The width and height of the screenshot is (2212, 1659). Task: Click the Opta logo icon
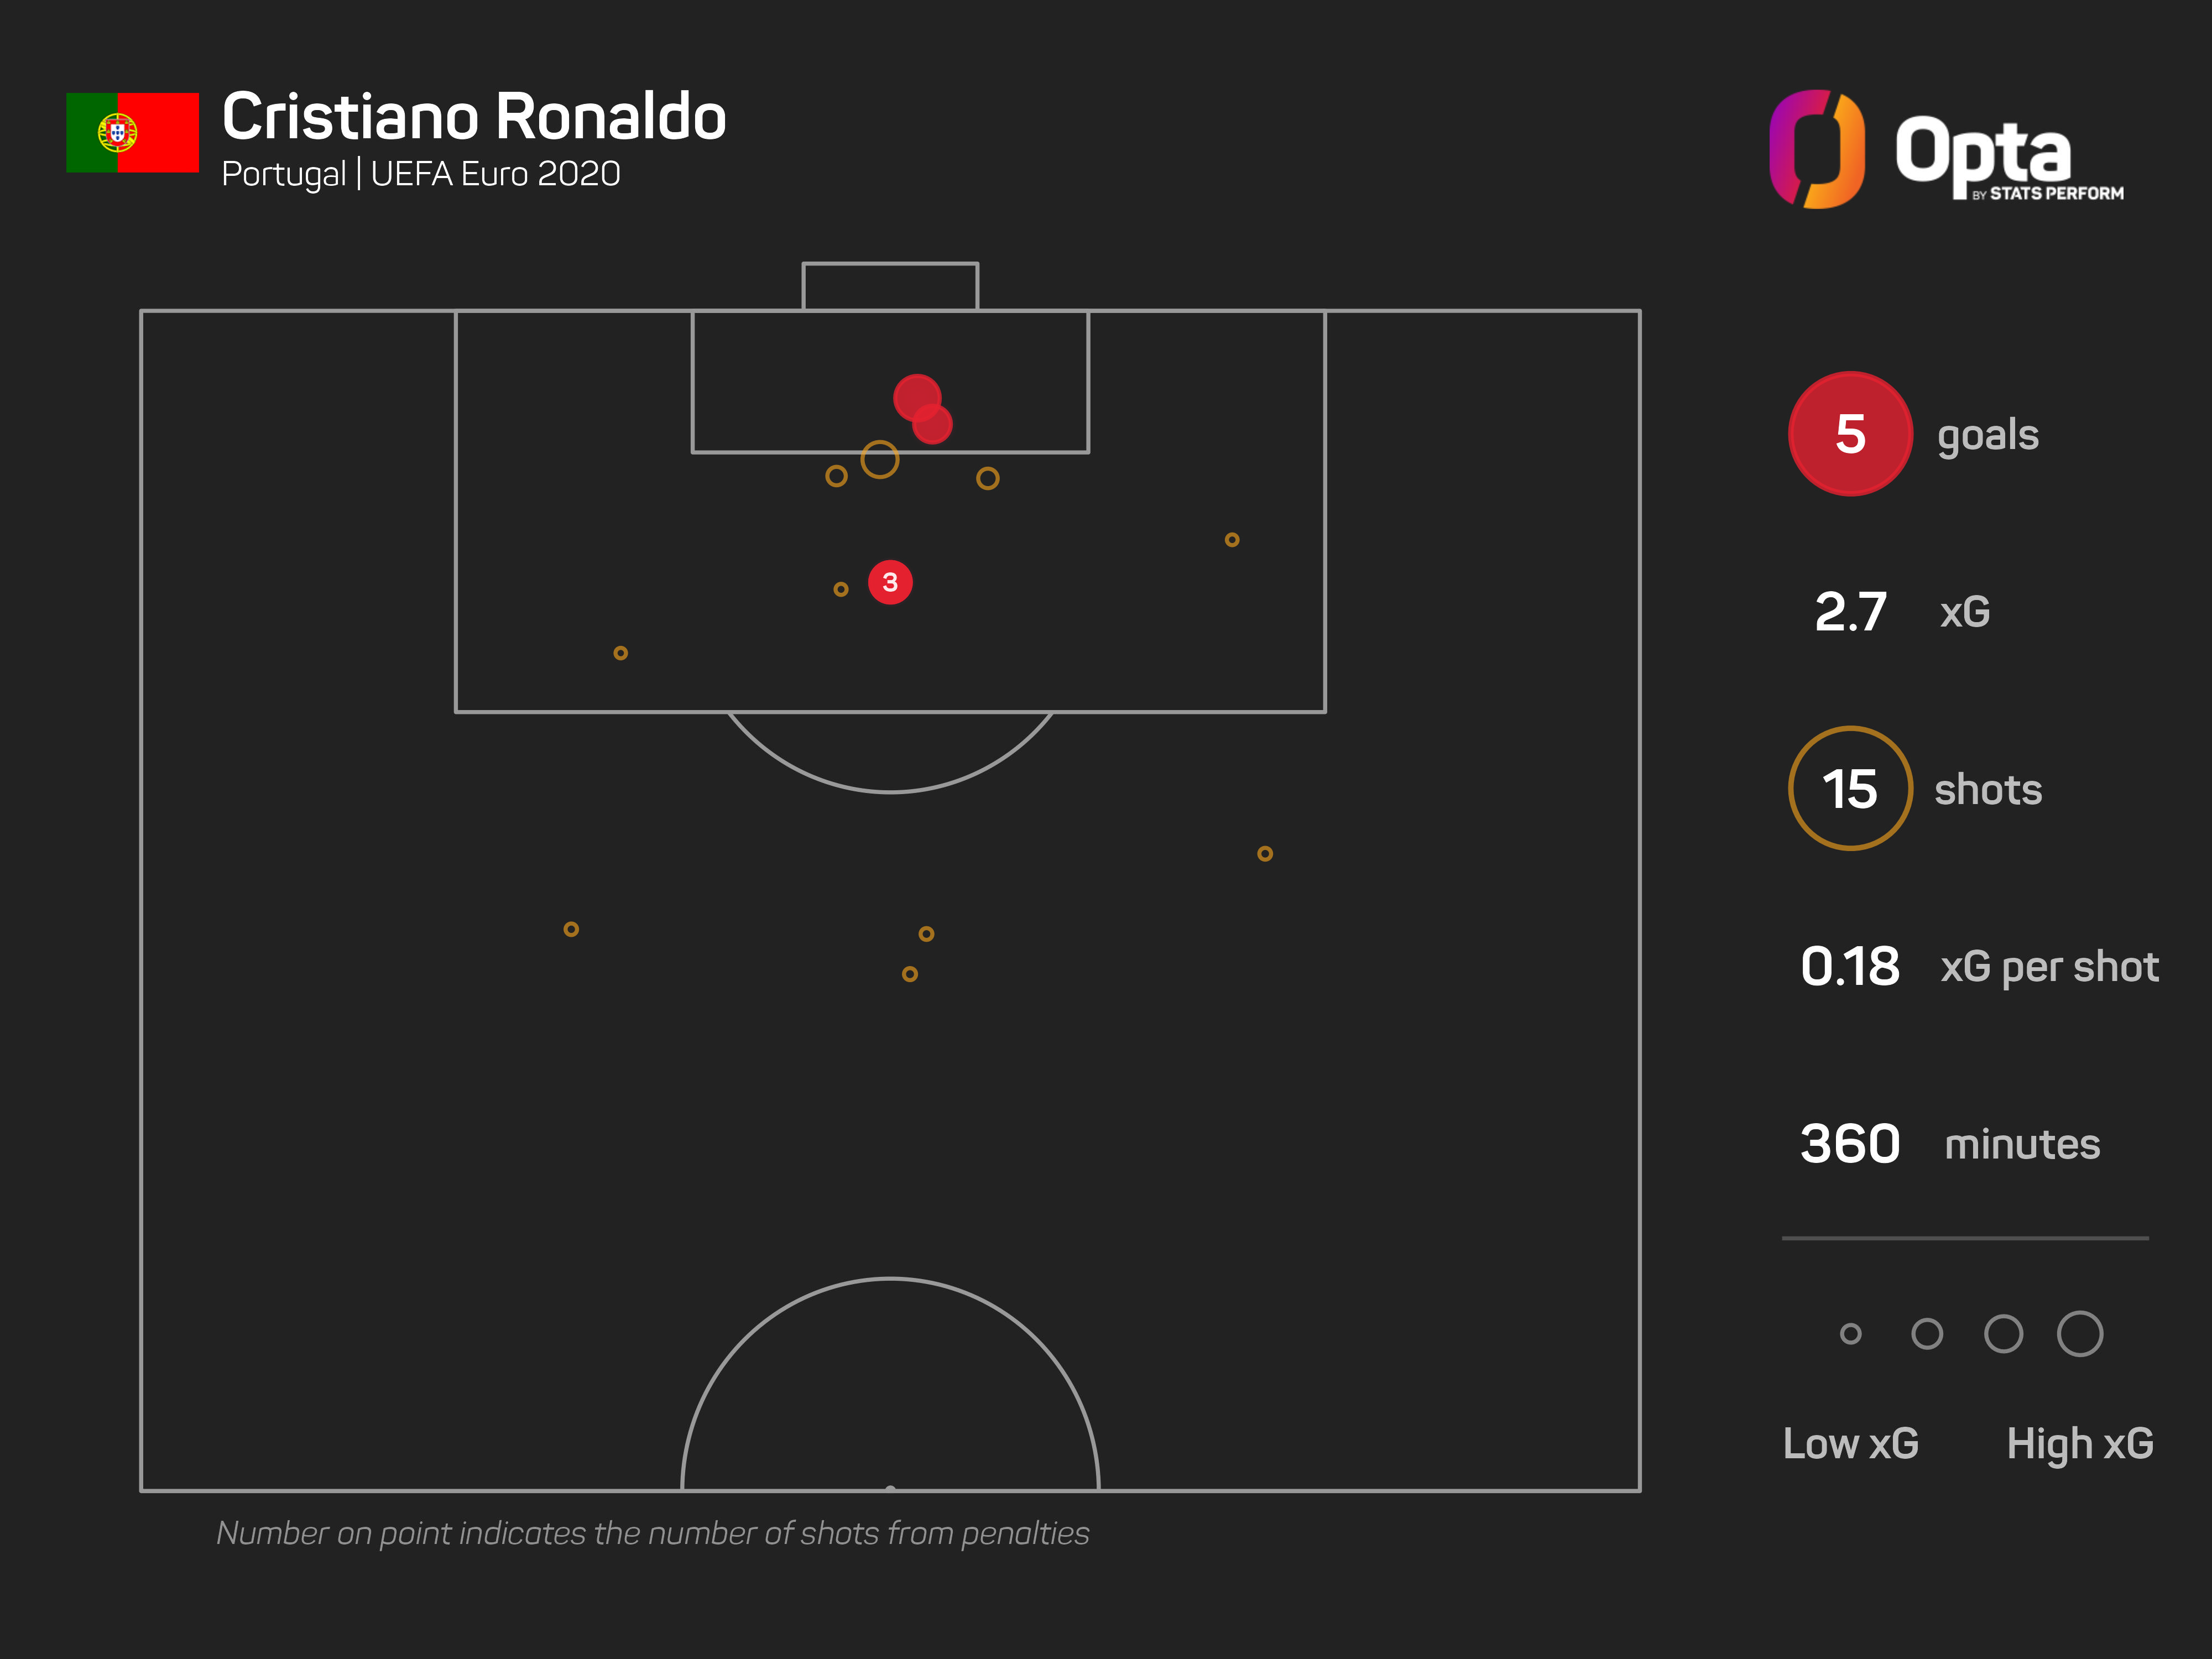[1816, 149]
